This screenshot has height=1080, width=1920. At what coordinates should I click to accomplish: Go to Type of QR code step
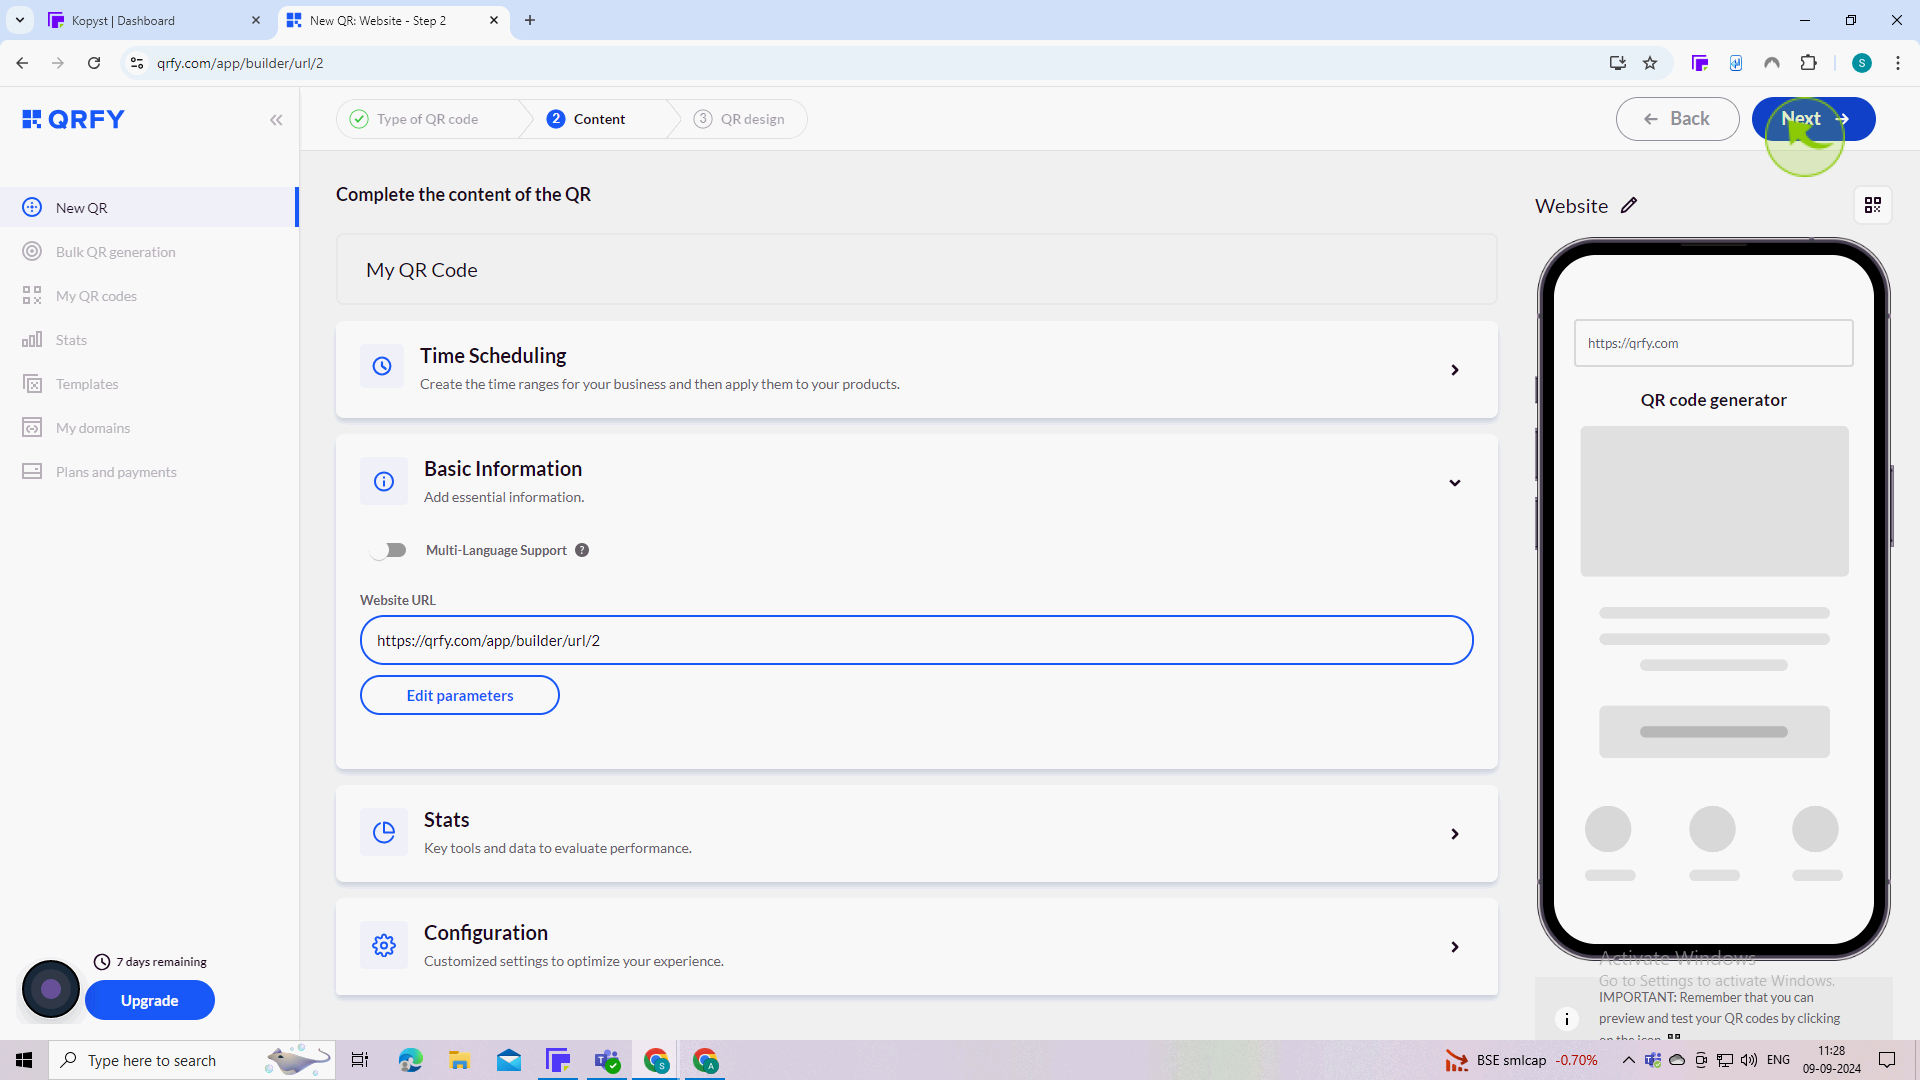point(427,119)
